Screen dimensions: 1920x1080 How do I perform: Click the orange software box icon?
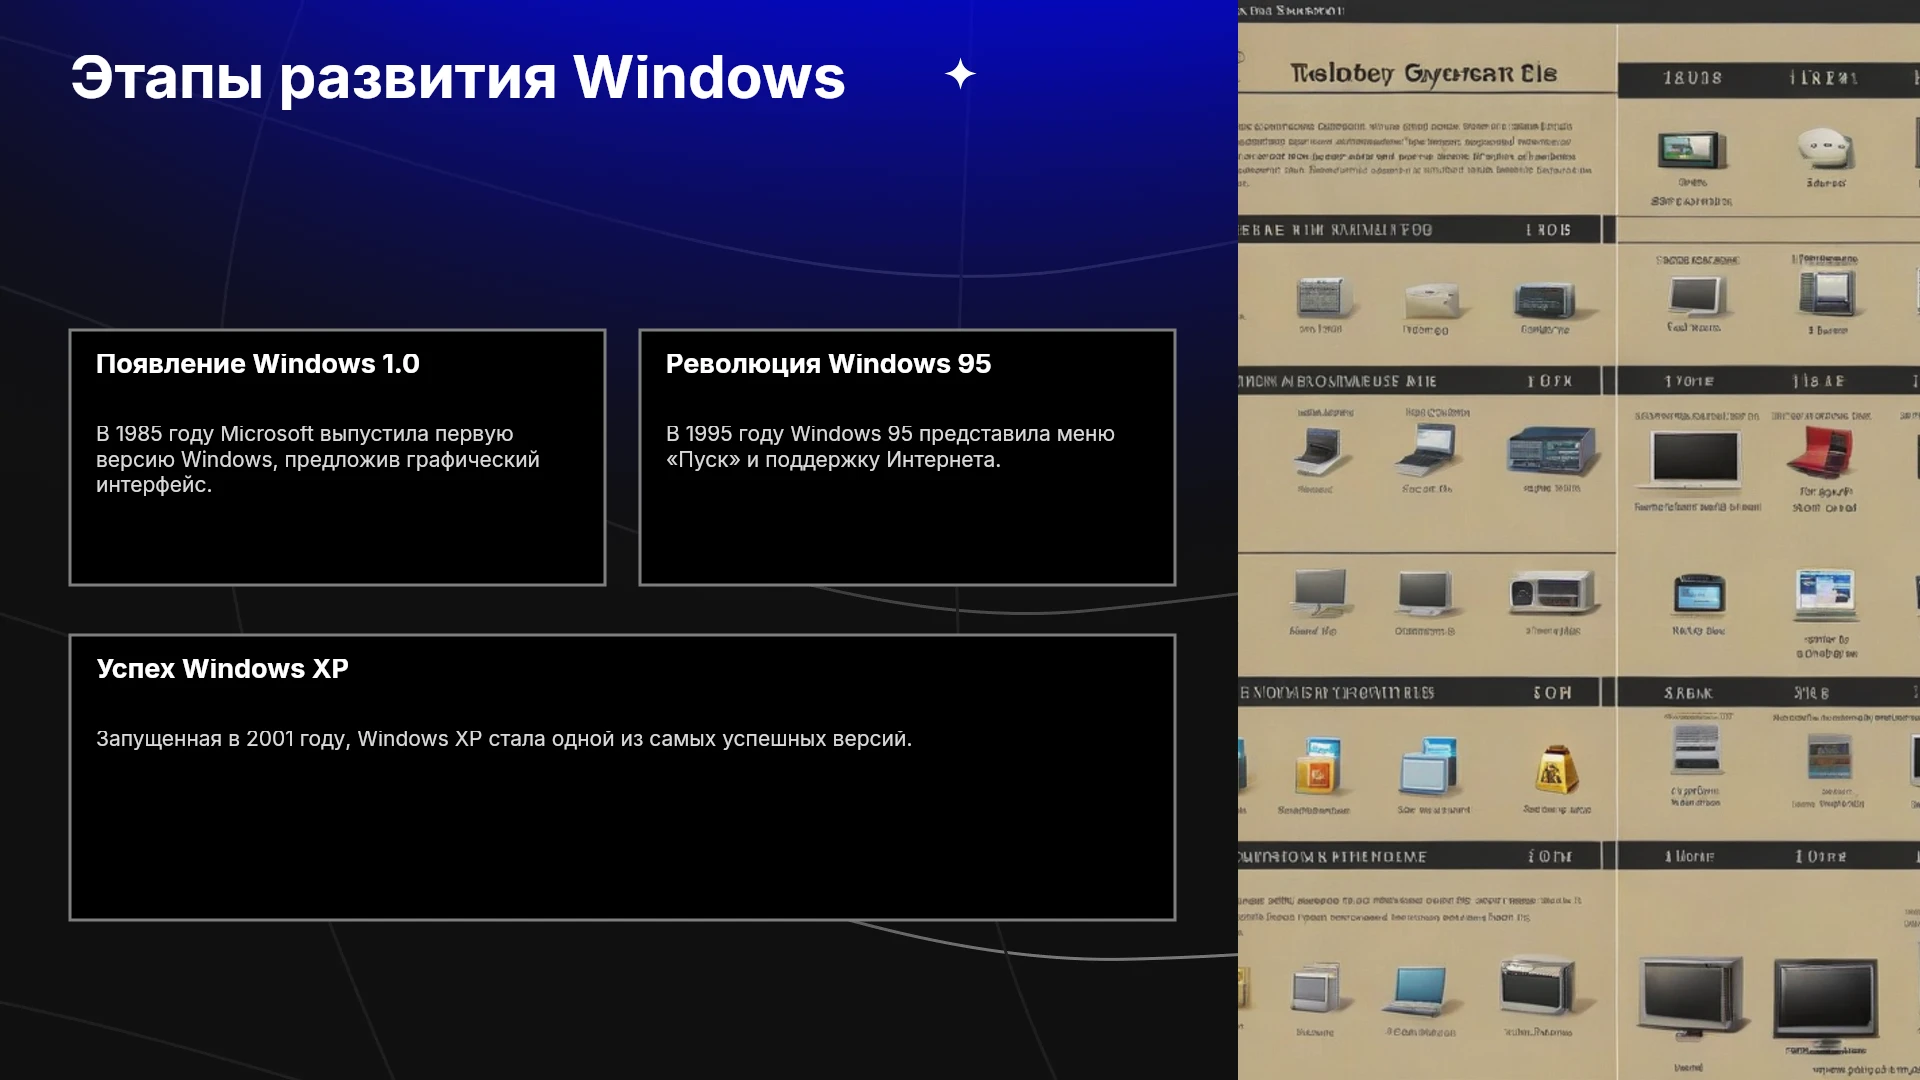tap(1318, 768)
